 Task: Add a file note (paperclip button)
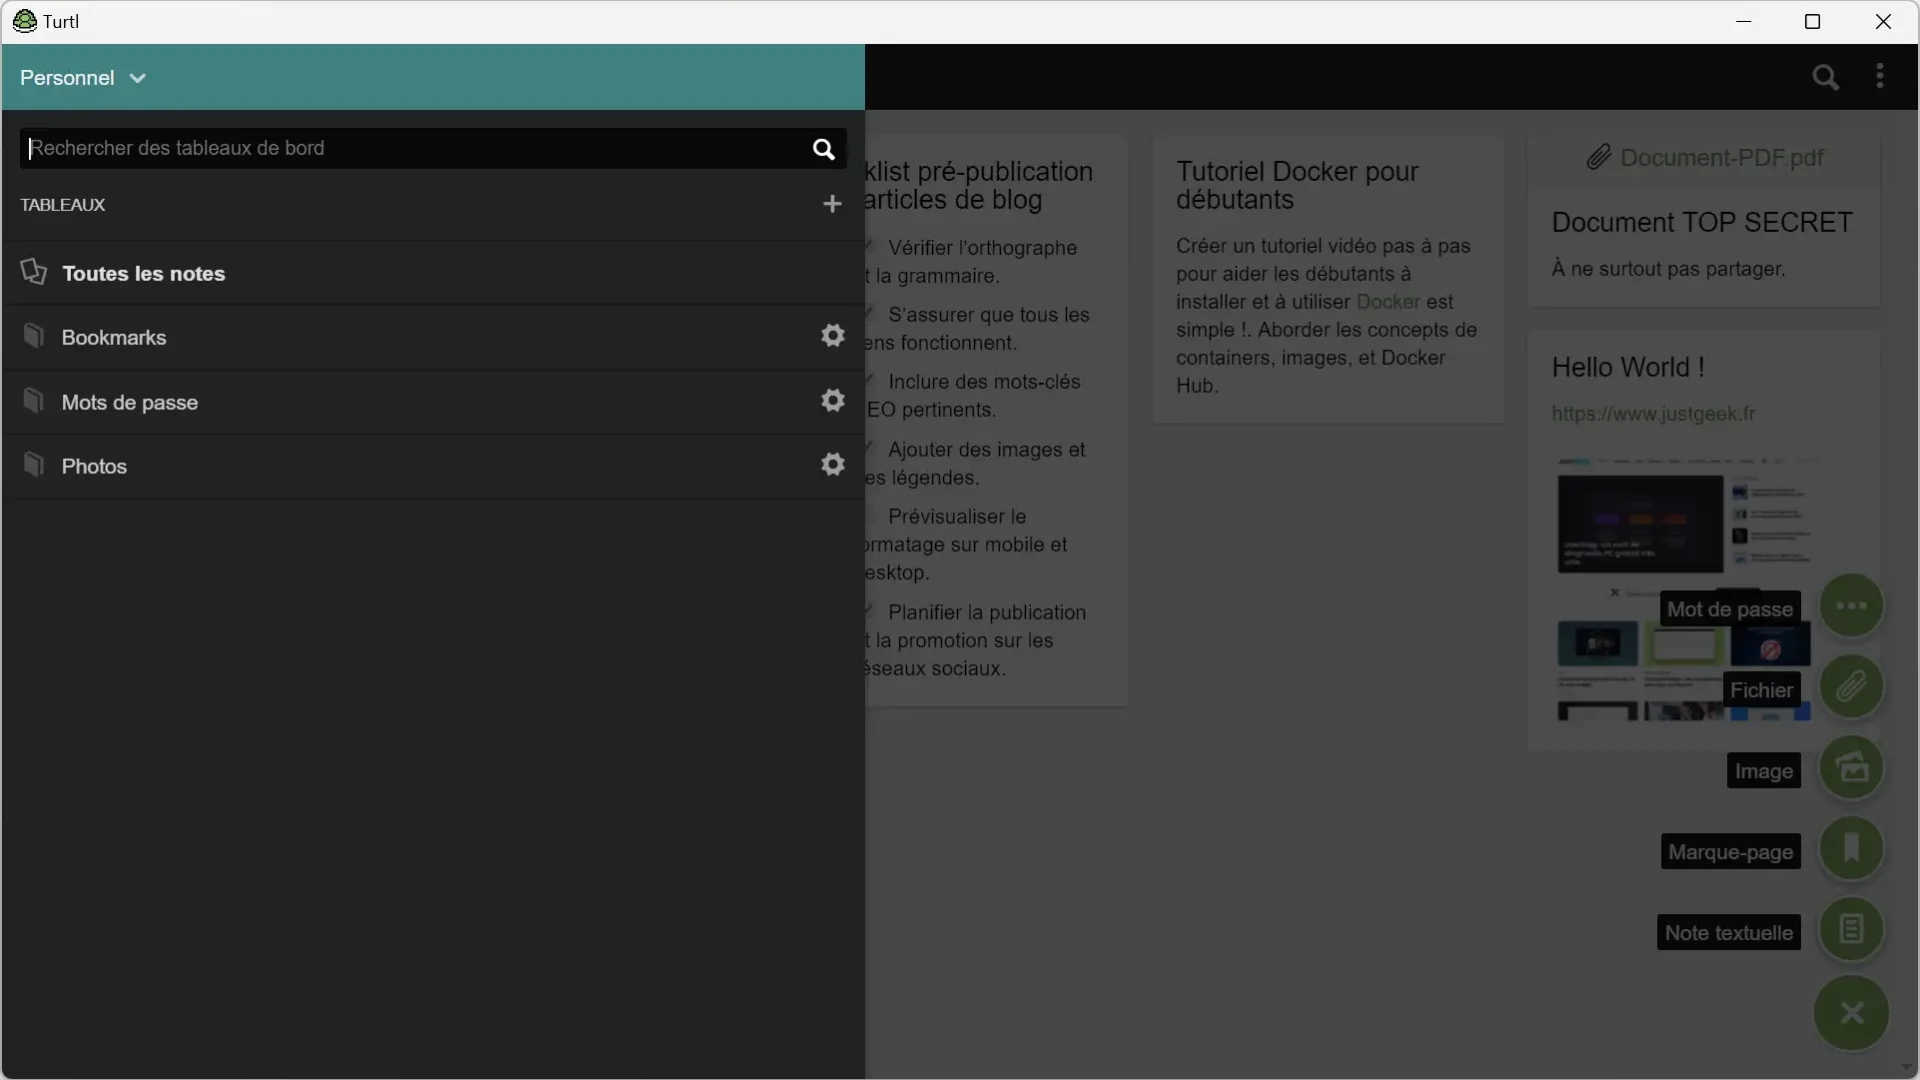(x=1851, y=687)
